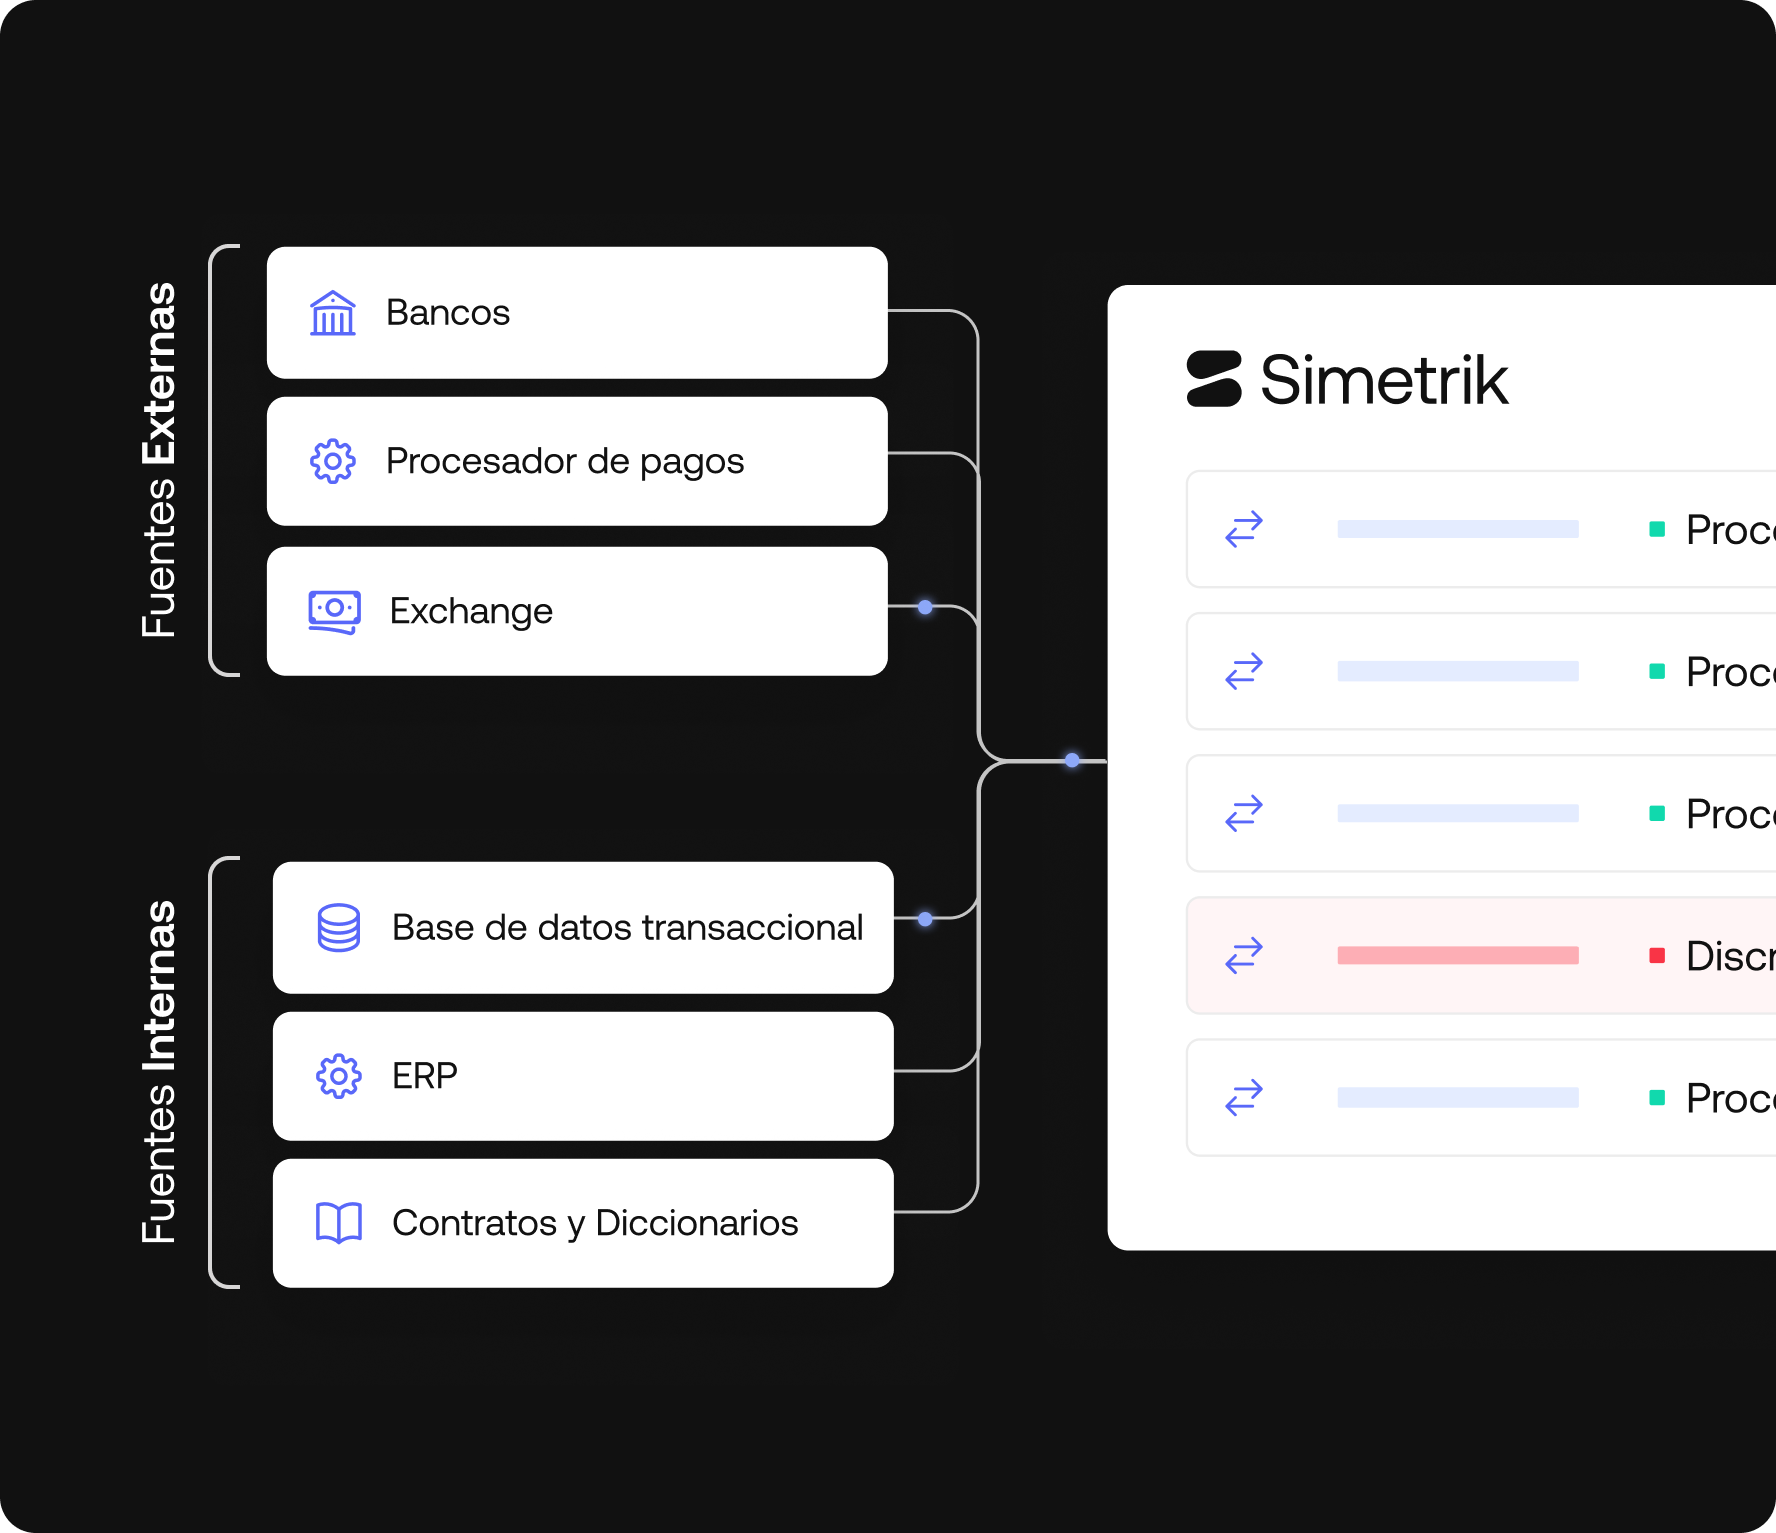The width and height of the screenshot is (1776, 1533).
Task: Open the Base de datos transaccional card
Action: 583,928
